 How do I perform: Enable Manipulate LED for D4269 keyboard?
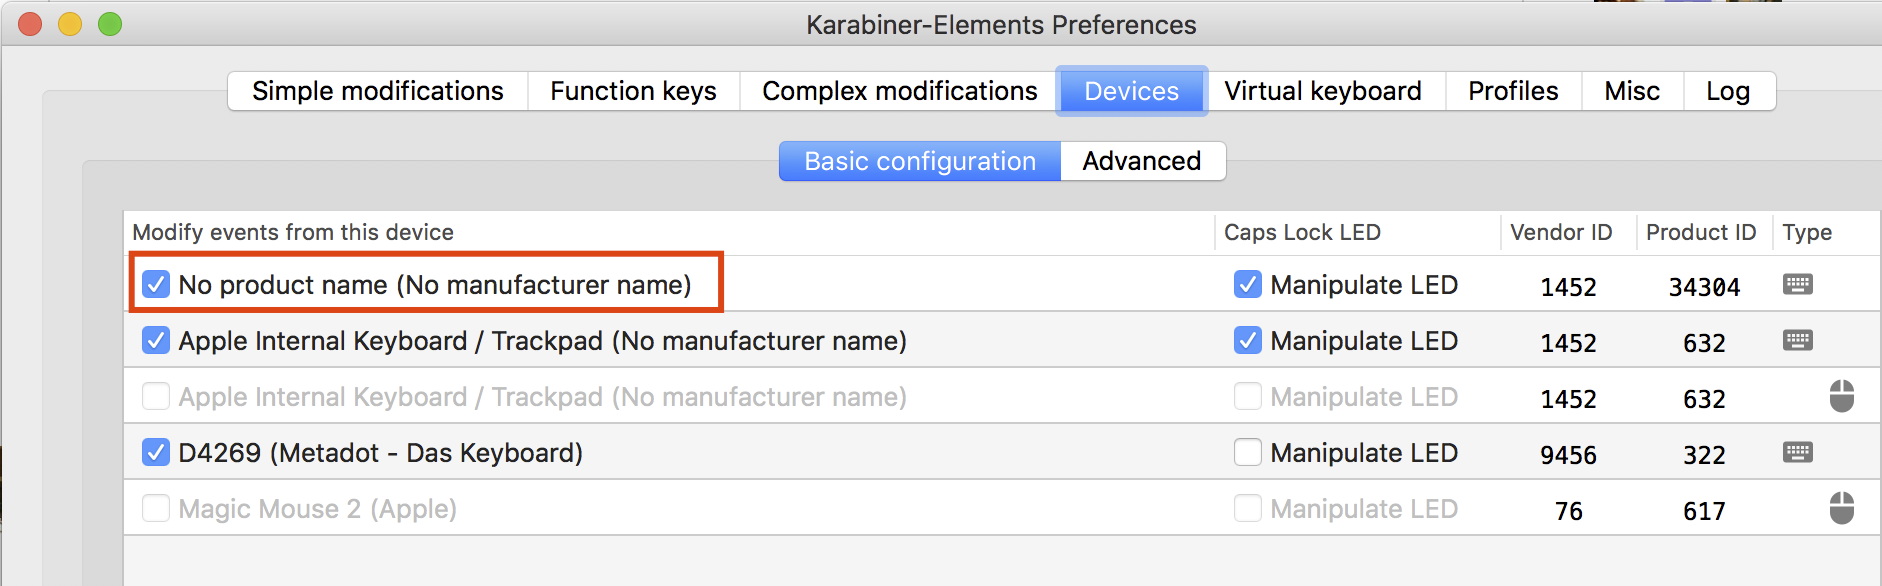coord(1247,453)
